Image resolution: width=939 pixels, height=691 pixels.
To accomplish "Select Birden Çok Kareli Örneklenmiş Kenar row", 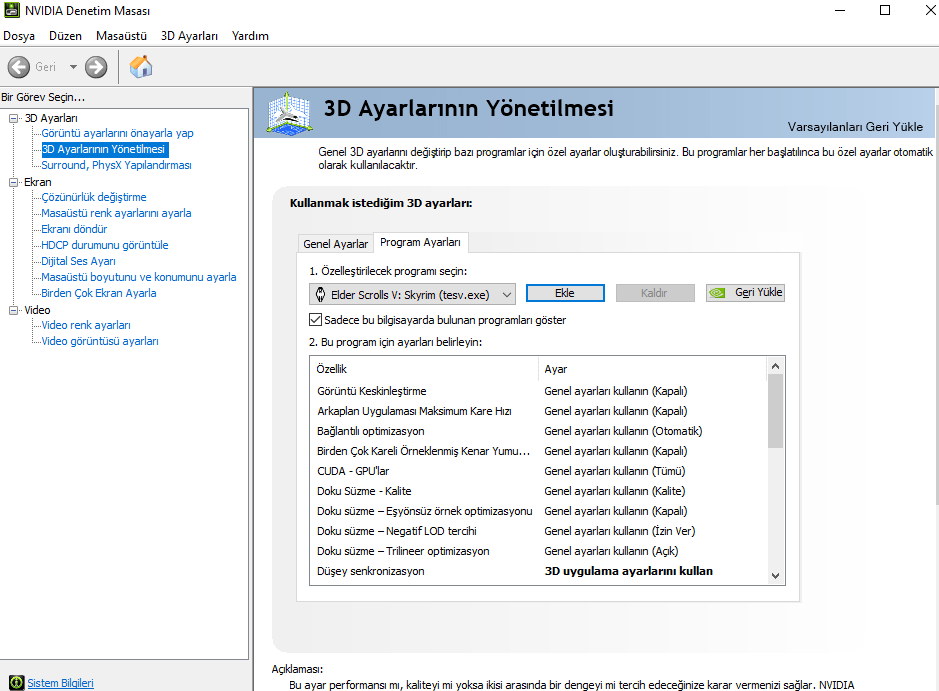I will click(538, 451).
